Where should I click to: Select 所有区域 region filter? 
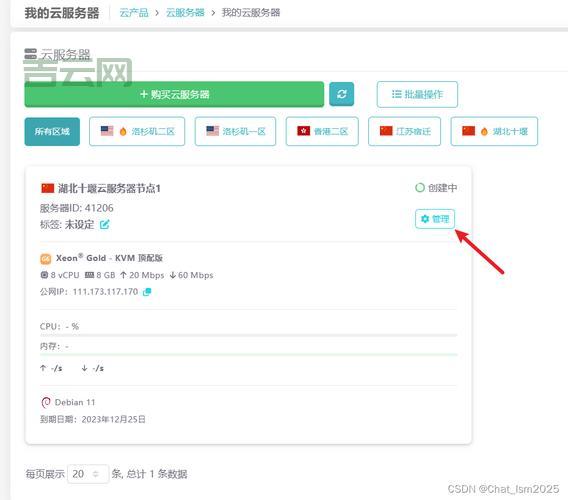click(x=52, y=132)
